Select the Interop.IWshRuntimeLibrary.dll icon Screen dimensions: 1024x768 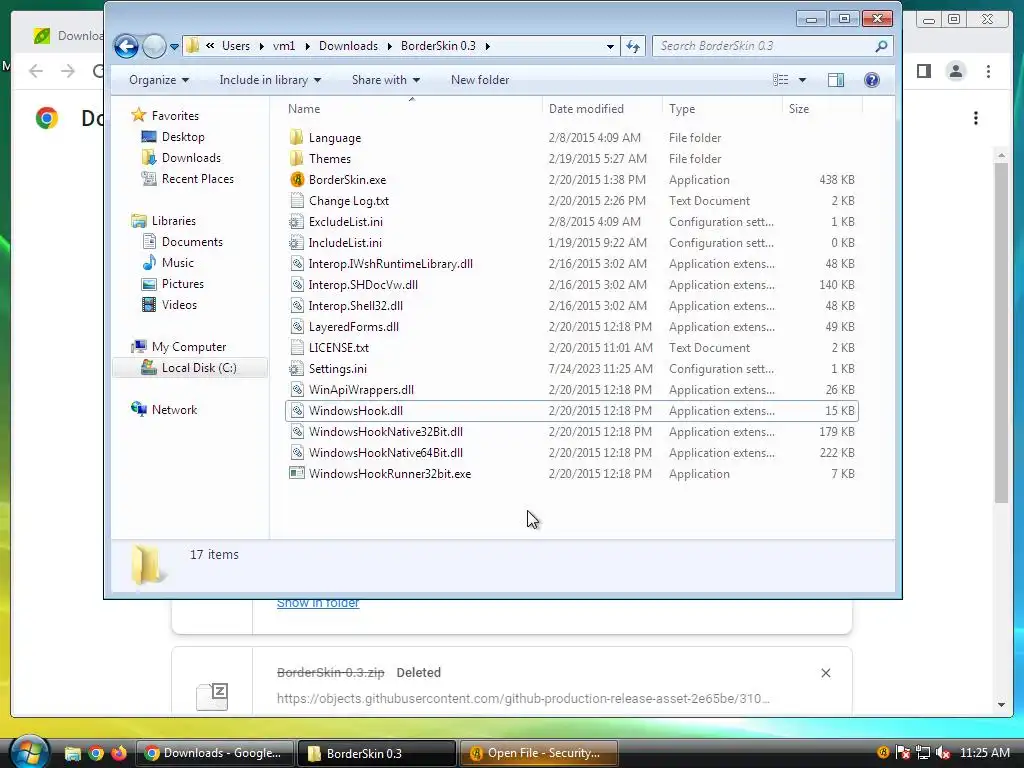tap(296, 263)
